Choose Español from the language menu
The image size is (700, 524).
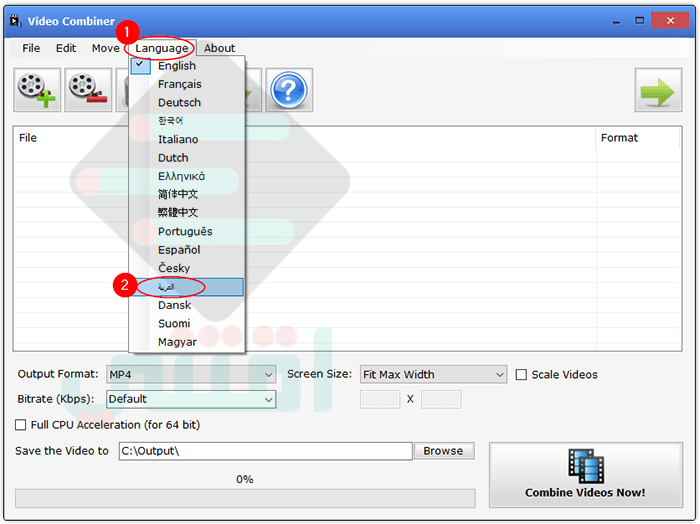coord(187,250)
